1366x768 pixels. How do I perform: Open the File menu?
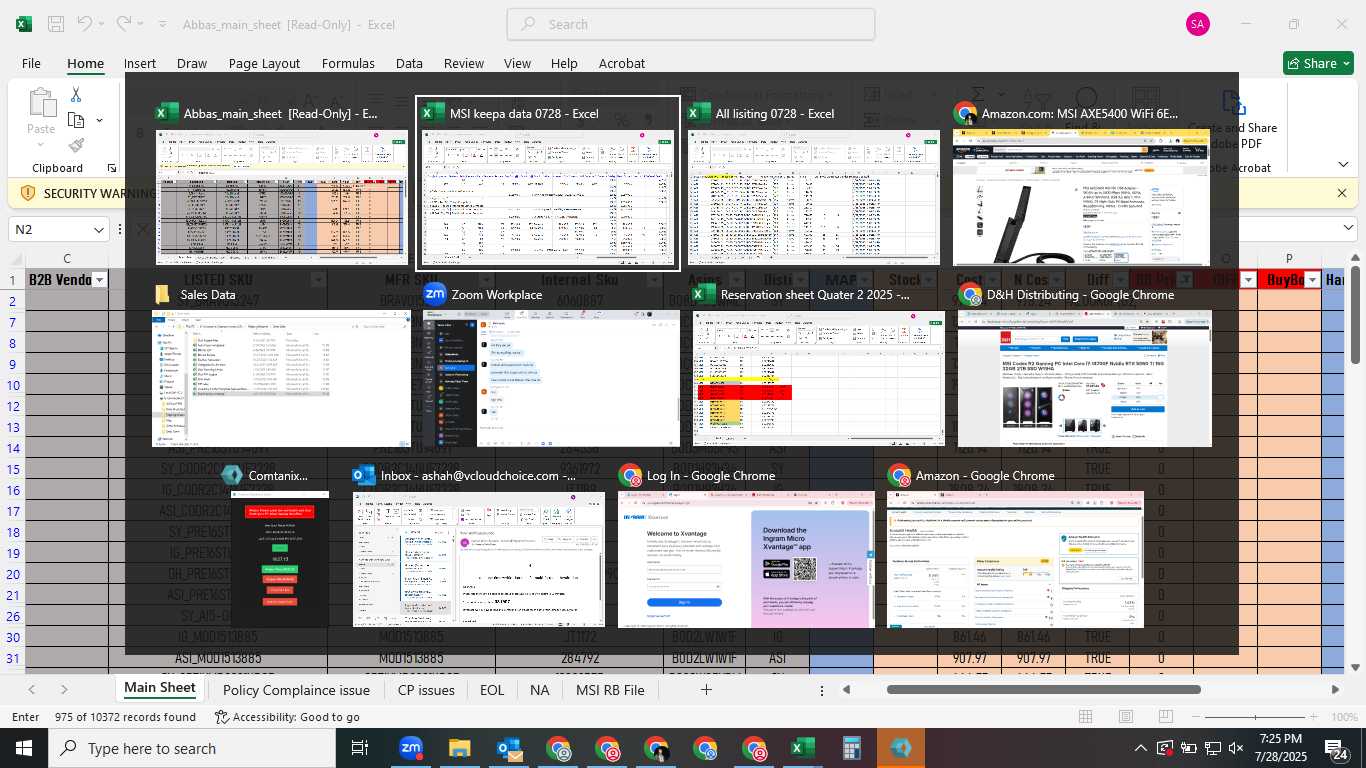[31, 63]
